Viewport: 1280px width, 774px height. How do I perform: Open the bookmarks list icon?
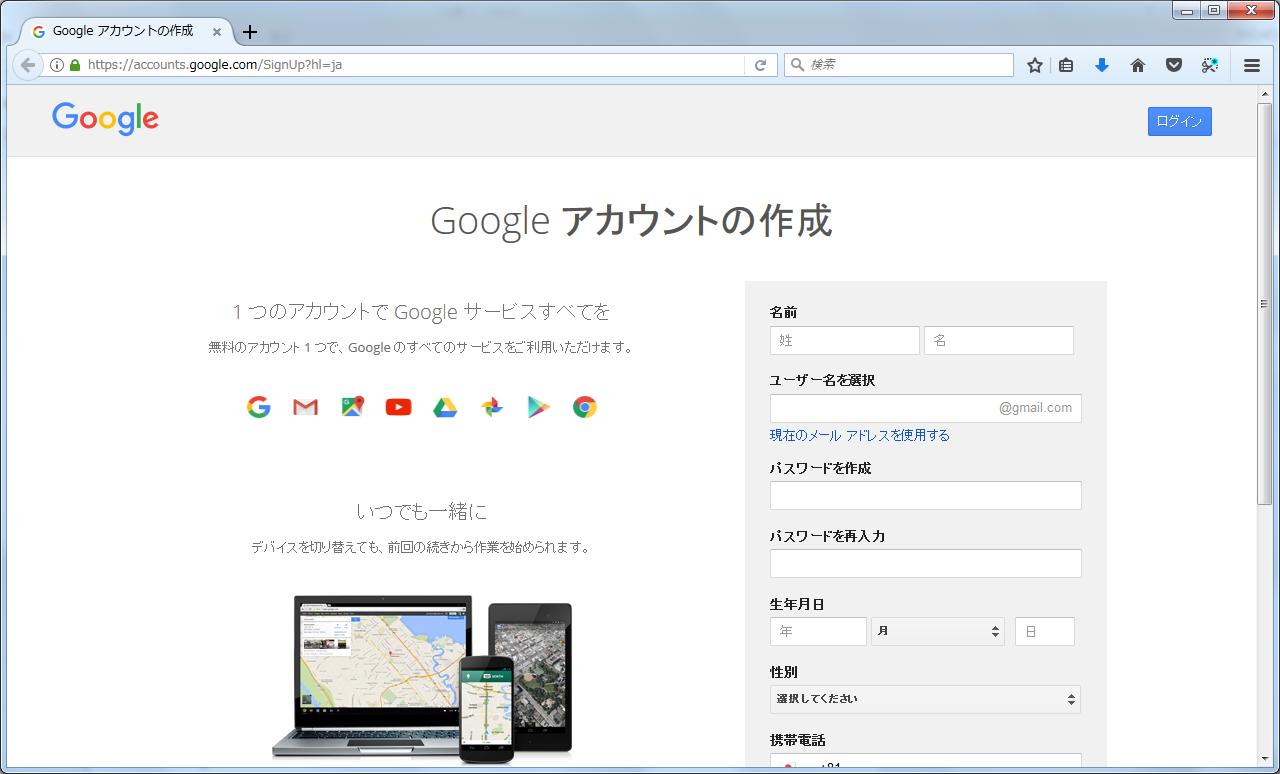[1066, 65]
